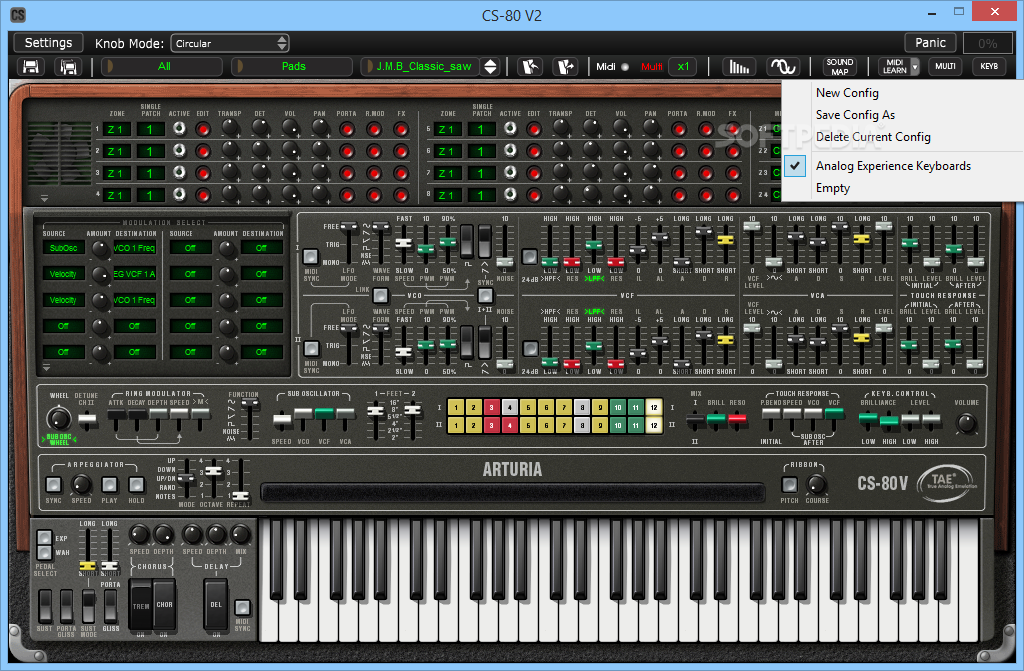The width and height of the screenshot is (1024, 671).
Task: Select red memory button 4 in row II
Action: tap(510, 425)
